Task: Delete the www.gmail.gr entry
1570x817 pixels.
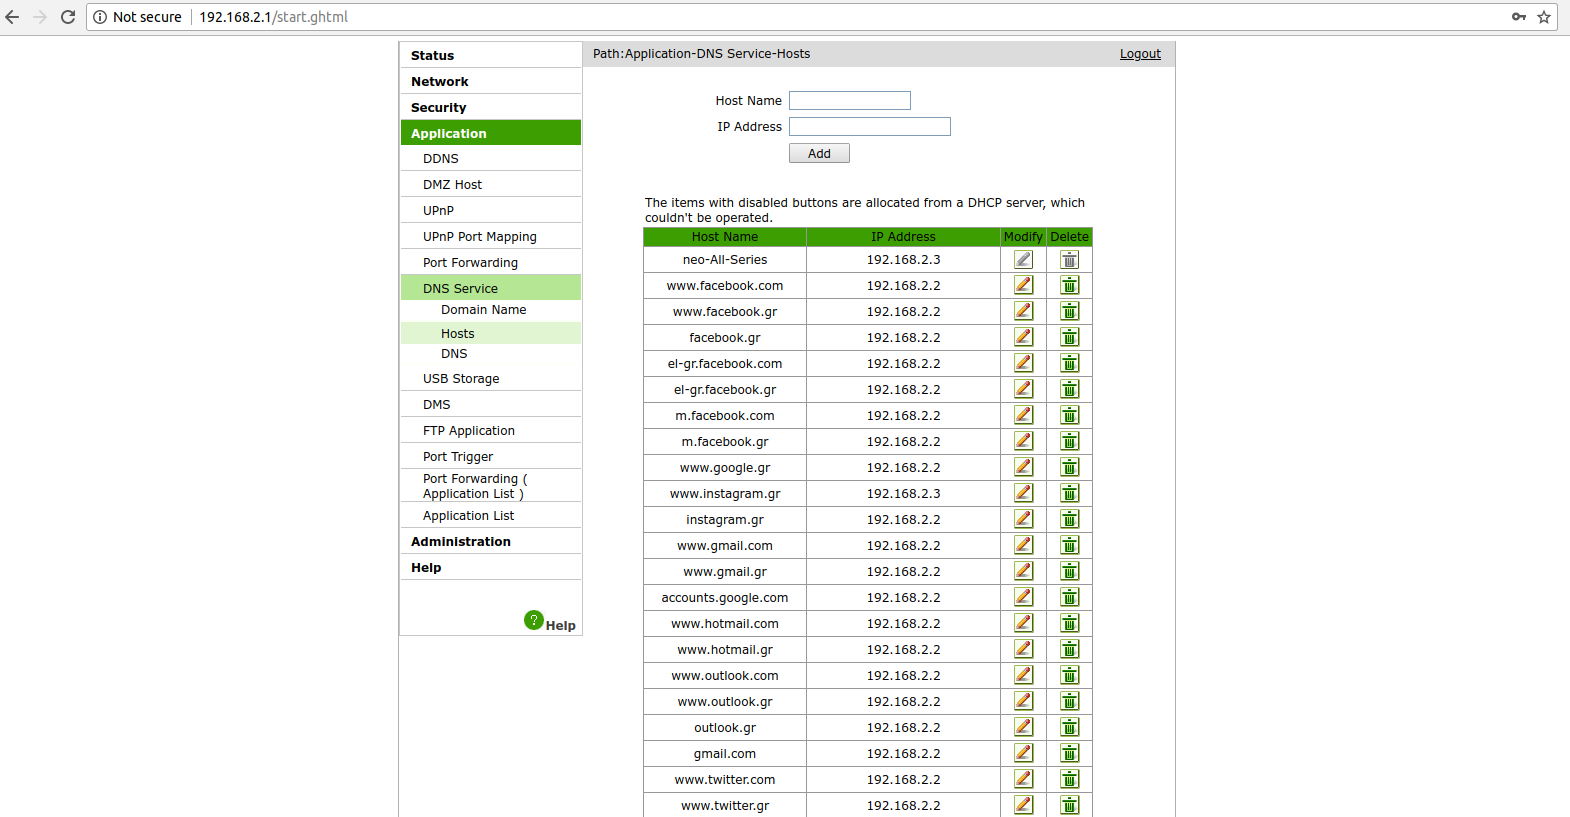Action: coord(1069,571)
